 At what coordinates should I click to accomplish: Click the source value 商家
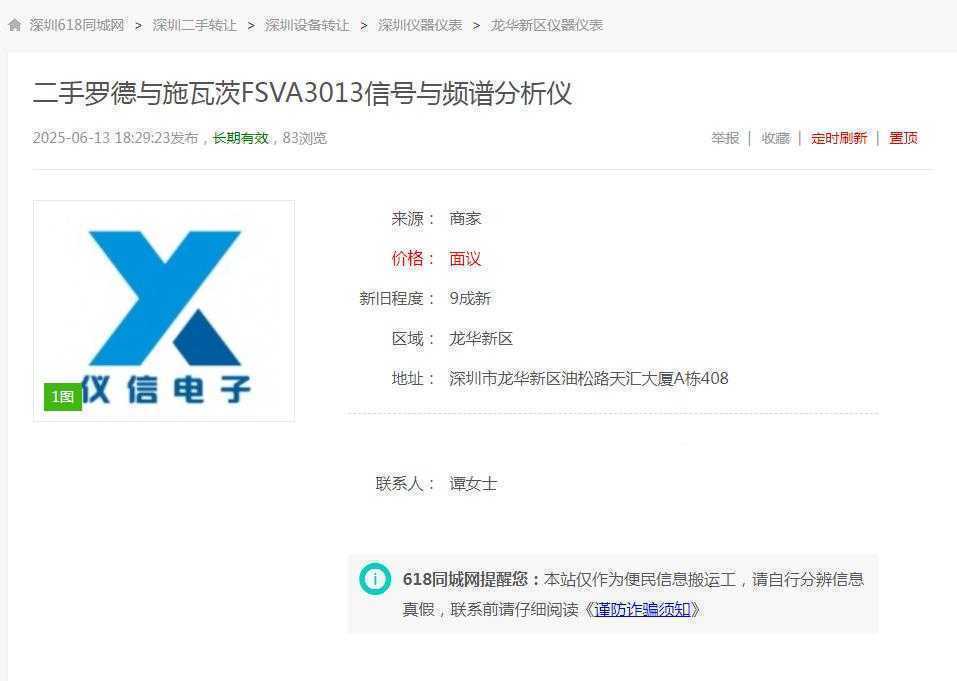465,218
